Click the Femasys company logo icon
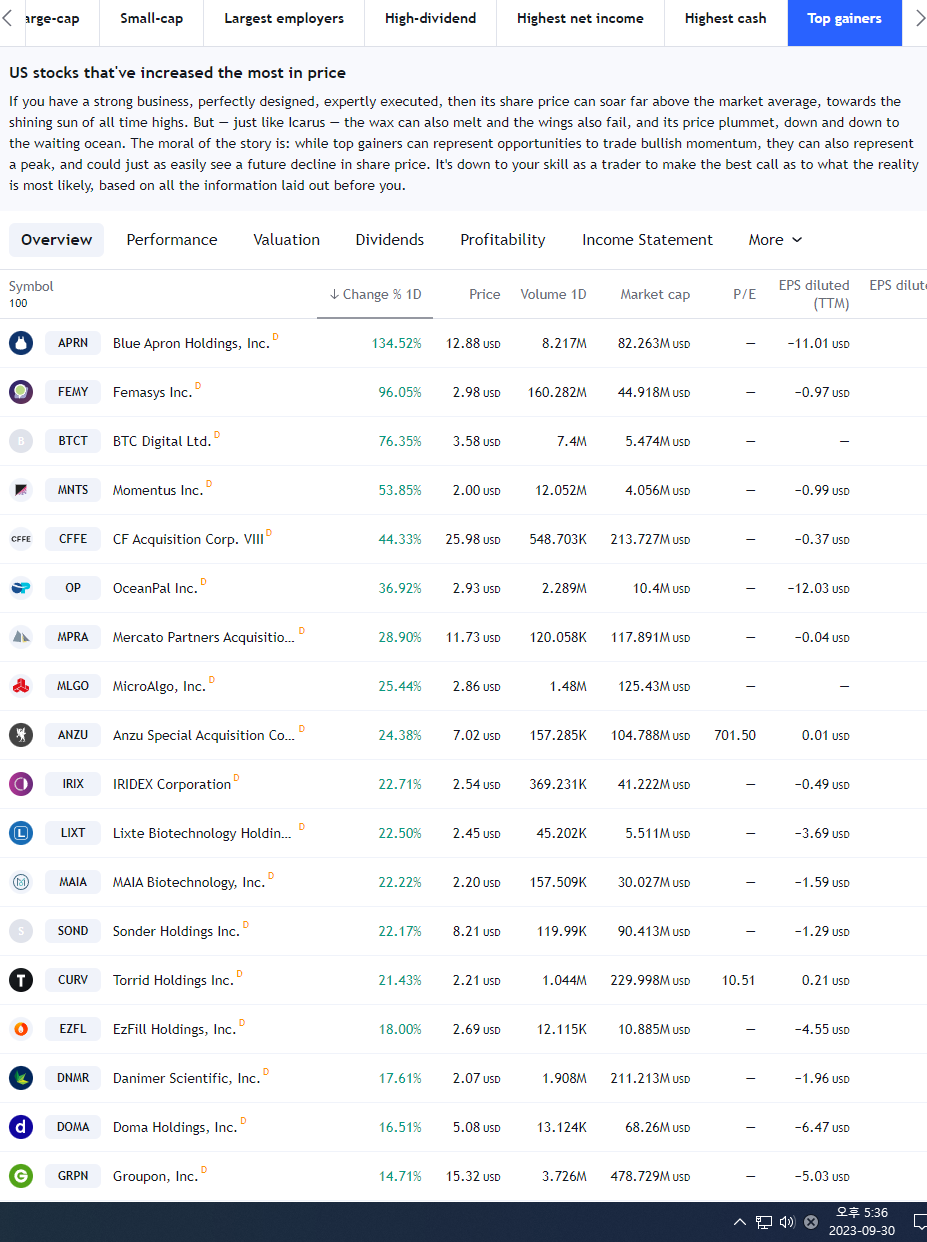This screenshot has height=1242, width=927. pyautogui.click(x=21, y=392)
